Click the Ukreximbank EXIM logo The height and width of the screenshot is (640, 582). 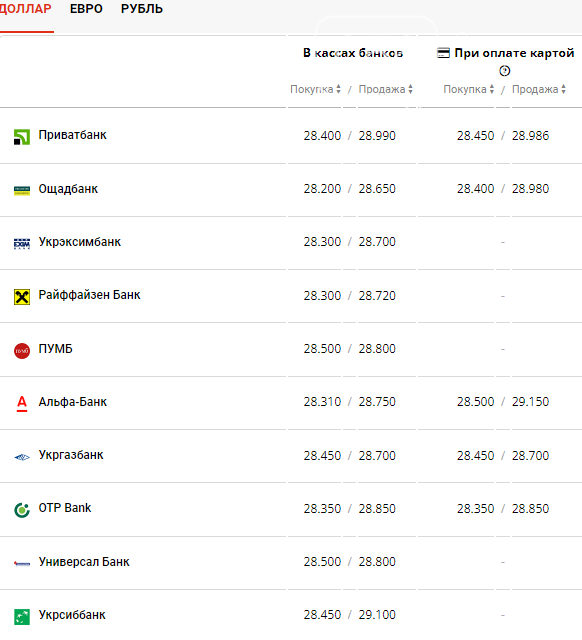[x=22, y=244]
